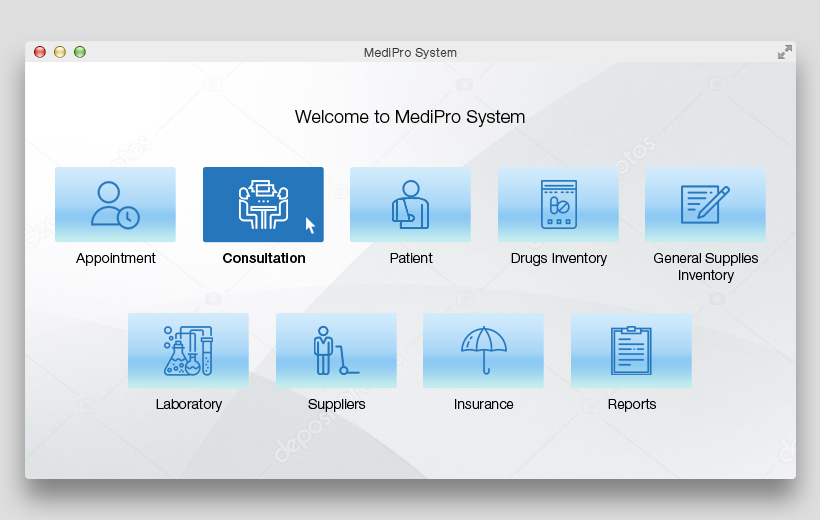820x520 pixels.
Task: Open the General Supplies Inventory tile
Action: click(705, 205)
